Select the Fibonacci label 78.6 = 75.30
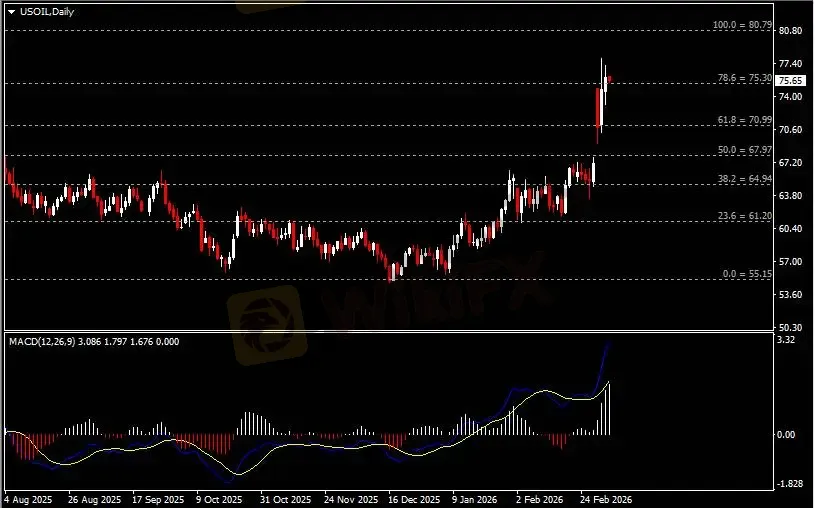Screen dimensions: 815x508 745,77
